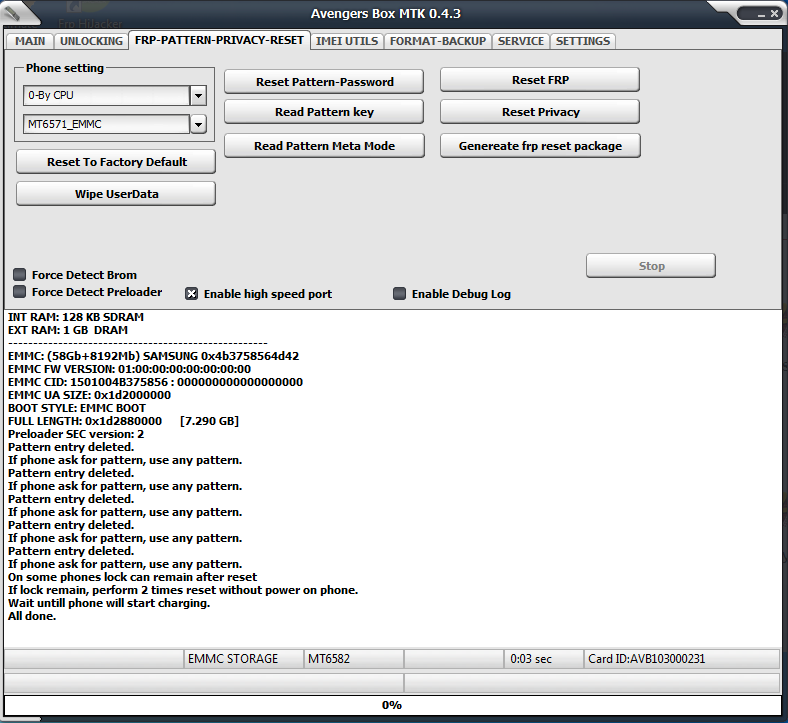Click 'INT RAM: 128 KB SDRAM' log line
Viewport: 788px width, 723px height.
click(x=76, y=317)
